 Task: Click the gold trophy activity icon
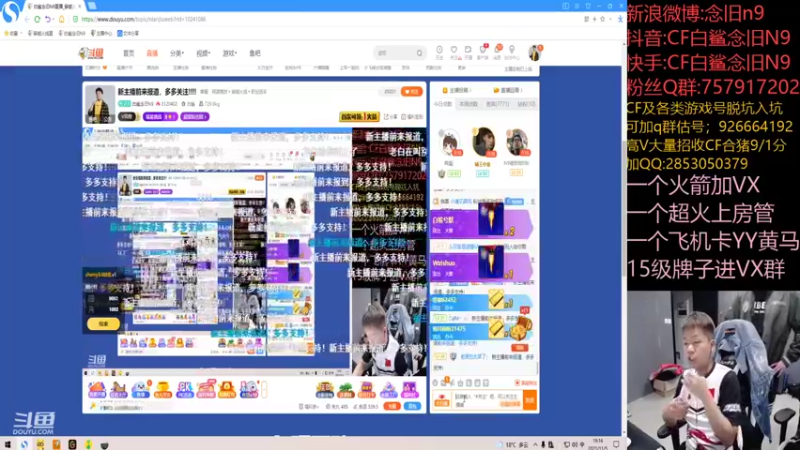[x=163, y=390]
